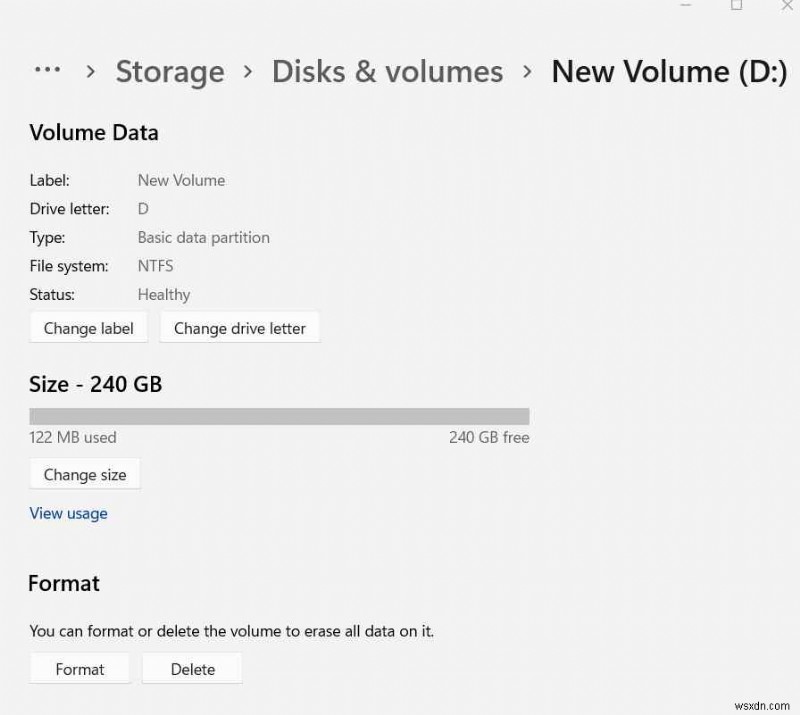Delete the New Volume partition
This screenshot has height=715, width=800.
(x=192, y=669)
